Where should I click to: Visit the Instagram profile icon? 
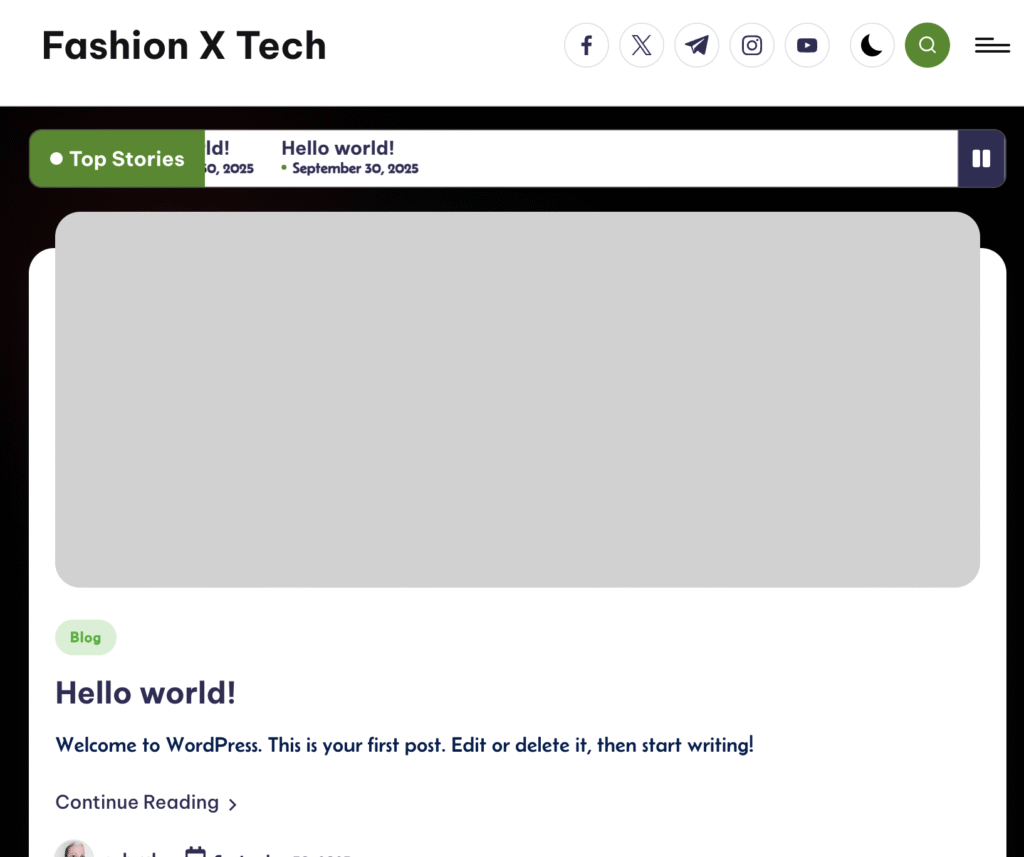point(752,45)
